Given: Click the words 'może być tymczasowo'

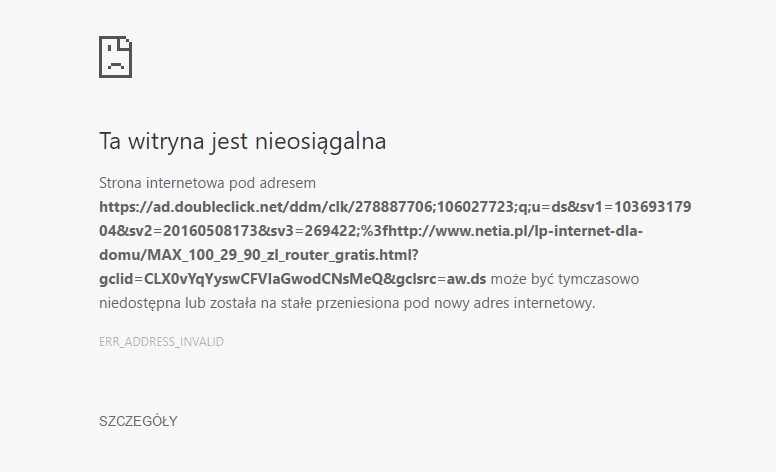Looking at the screenshot, I should coord(565,279).
